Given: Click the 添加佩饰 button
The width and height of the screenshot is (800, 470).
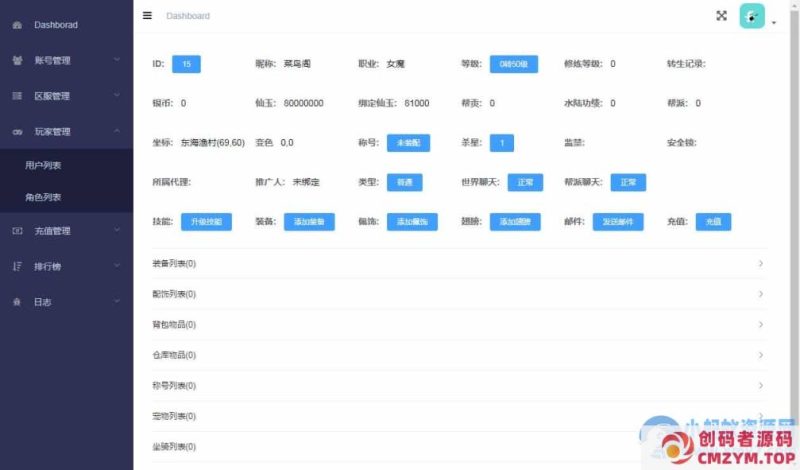Looking at the screenshot, I should tap(412, 221).
